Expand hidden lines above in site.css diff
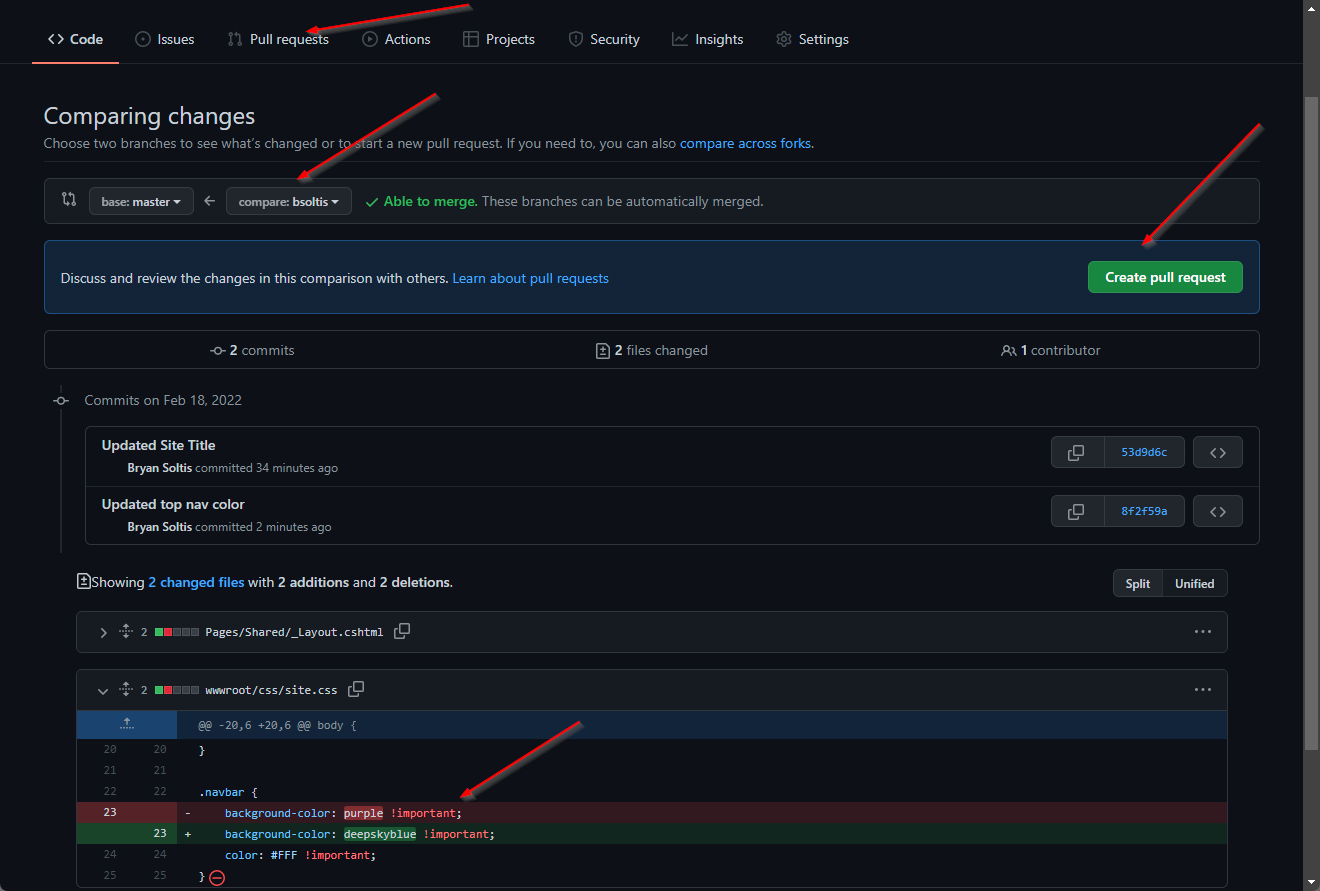Viewport: 1320px width, 891px height. (127, 724)
